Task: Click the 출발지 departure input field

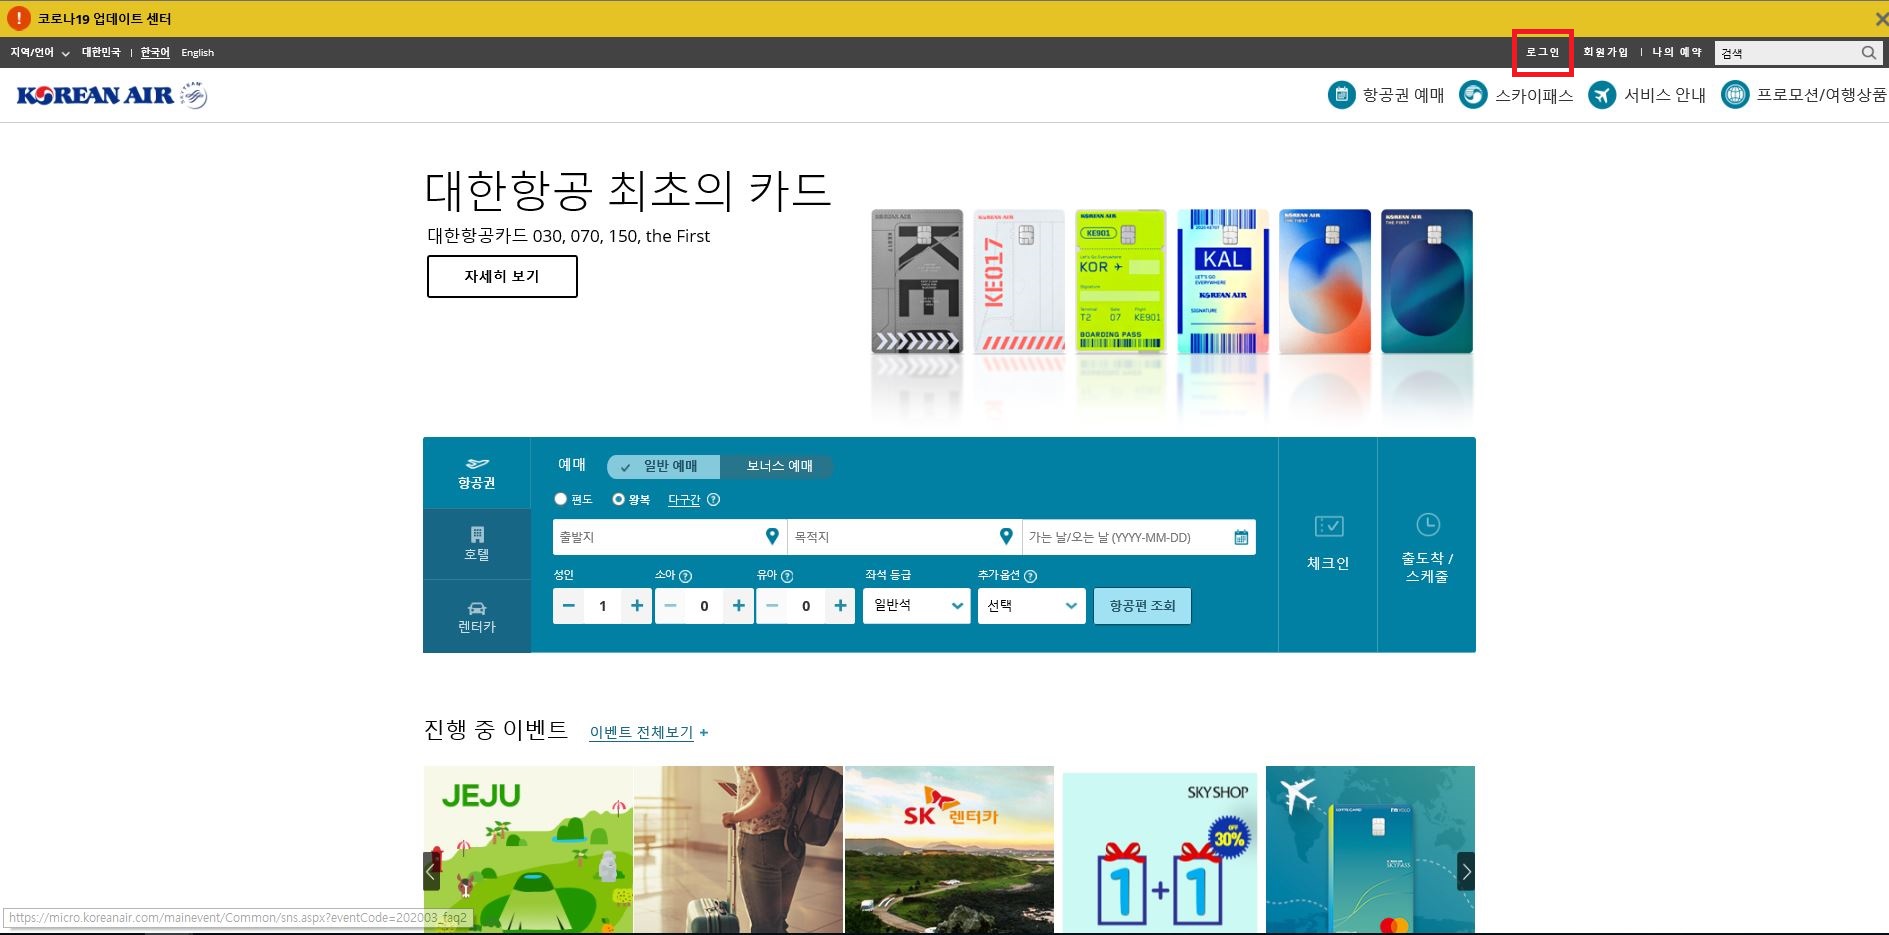Action: tap(670, 537)
